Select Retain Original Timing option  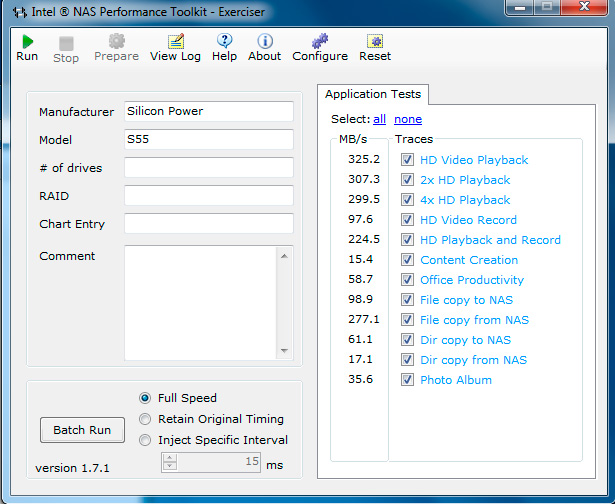146,419
